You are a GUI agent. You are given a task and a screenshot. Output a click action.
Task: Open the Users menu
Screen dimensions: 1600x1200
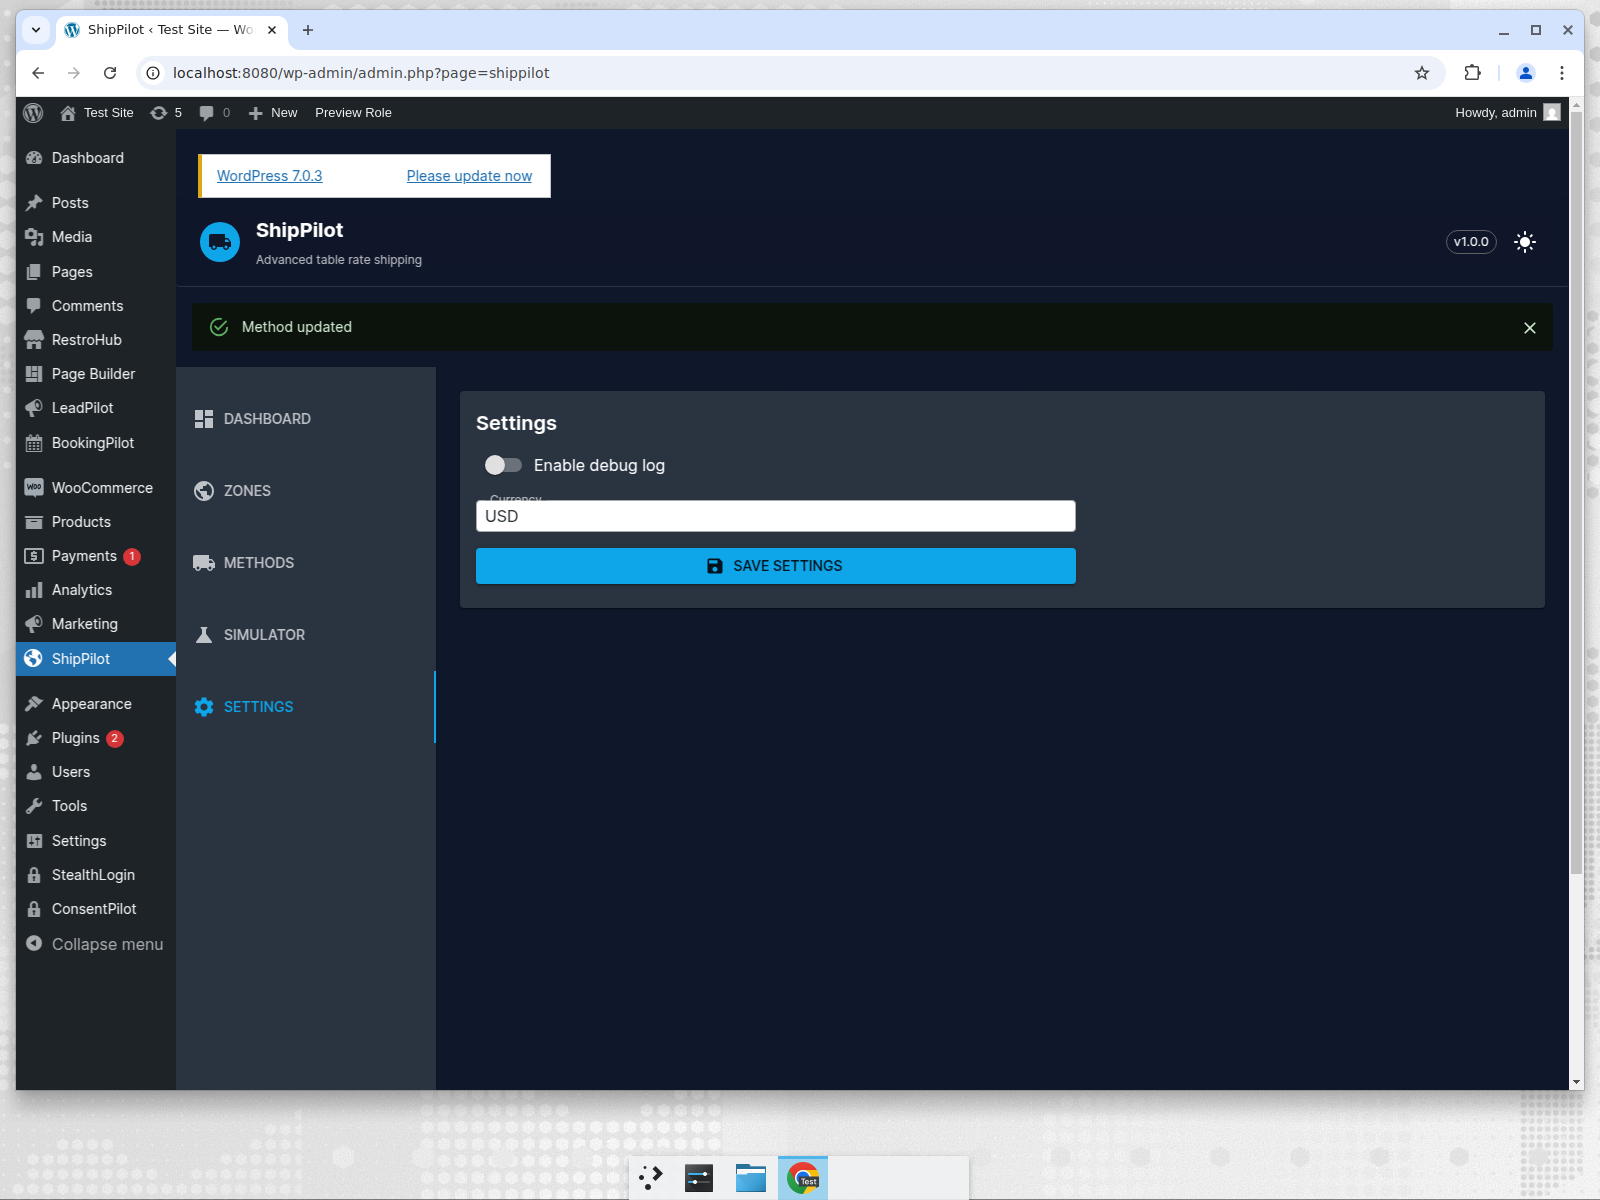96,772
